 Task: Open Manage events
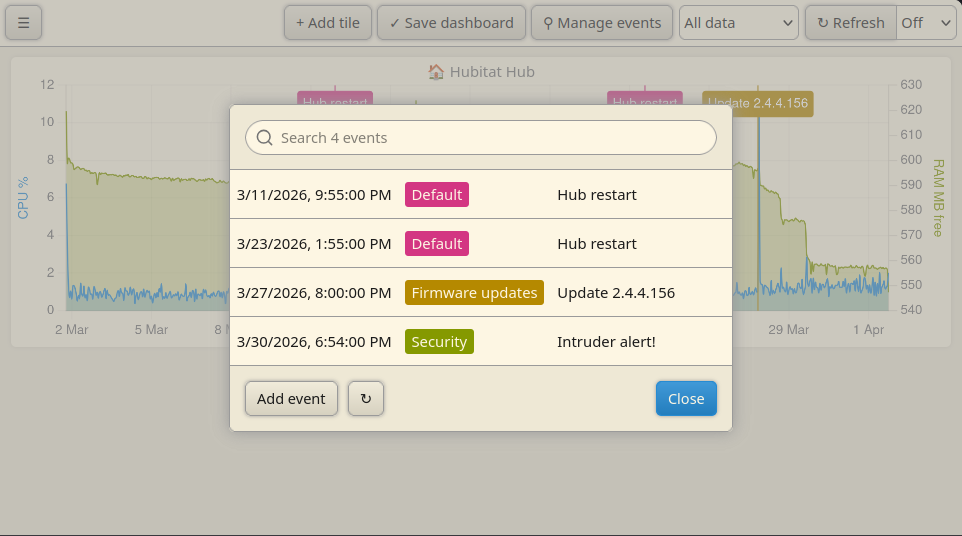point(602,23)
